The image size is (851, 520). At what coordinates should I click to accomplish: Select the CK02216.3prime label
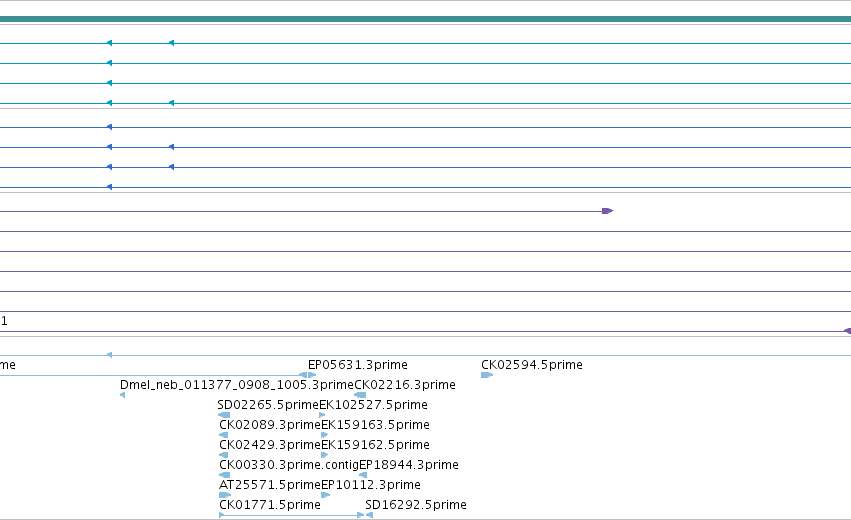coord(405,385)
